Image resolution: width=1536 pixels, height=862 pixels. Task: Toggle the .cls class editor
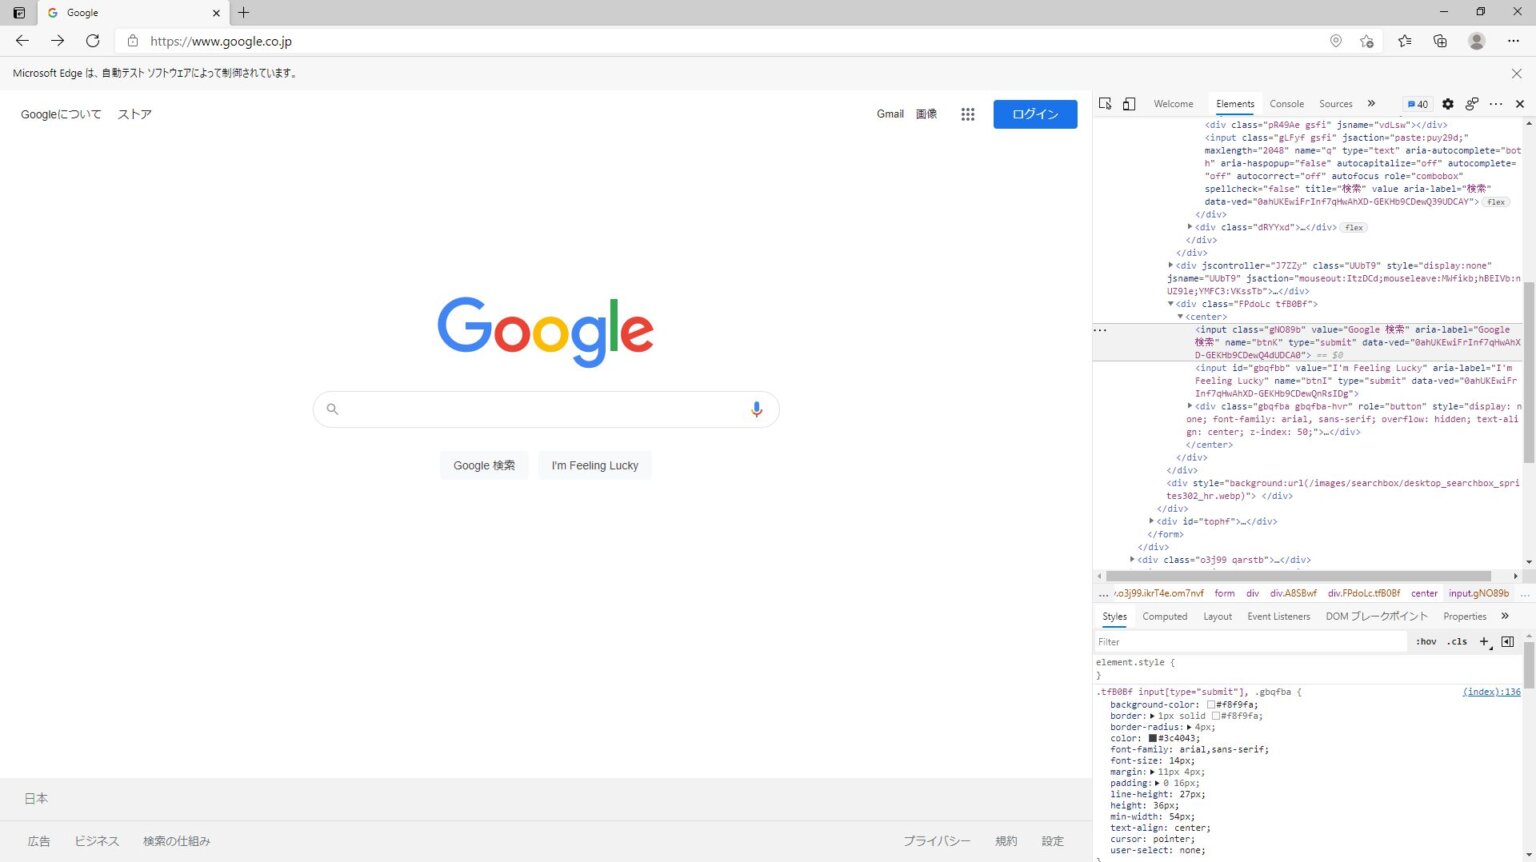(x=1457, y=642)
